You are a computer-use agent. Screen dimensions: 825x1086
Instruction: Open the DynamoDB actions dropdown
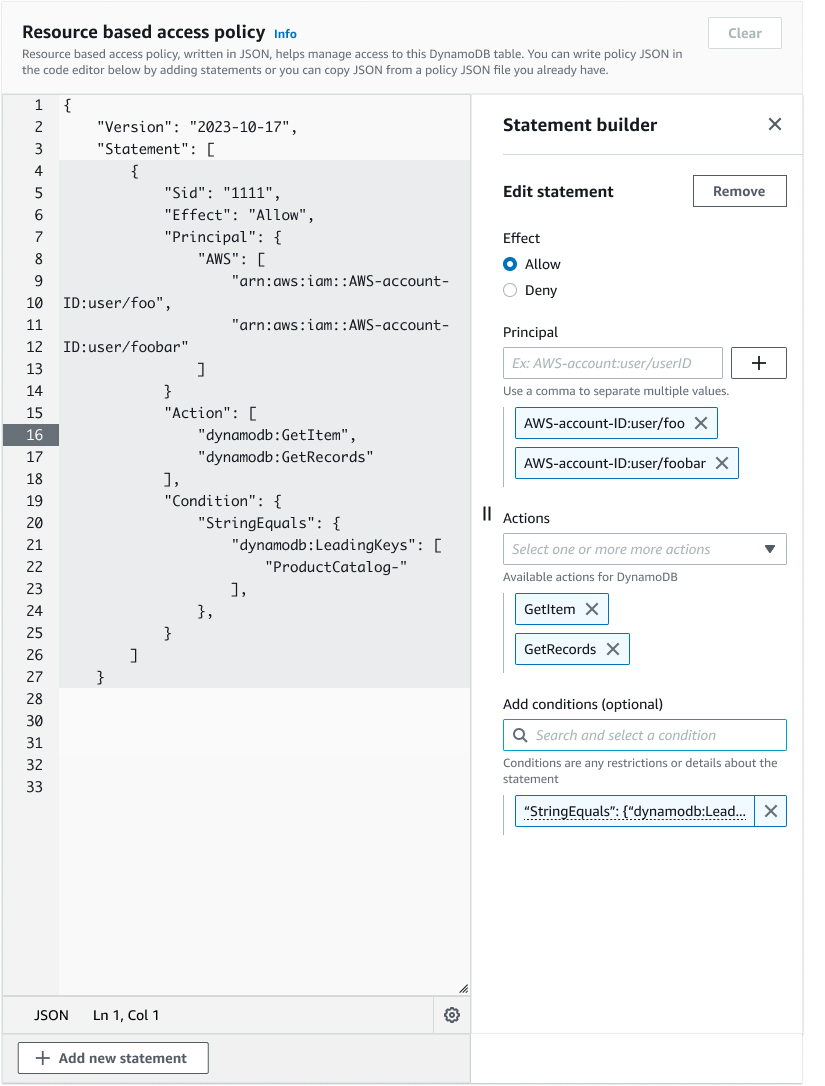pyautogui.click(x=770, y=549)
